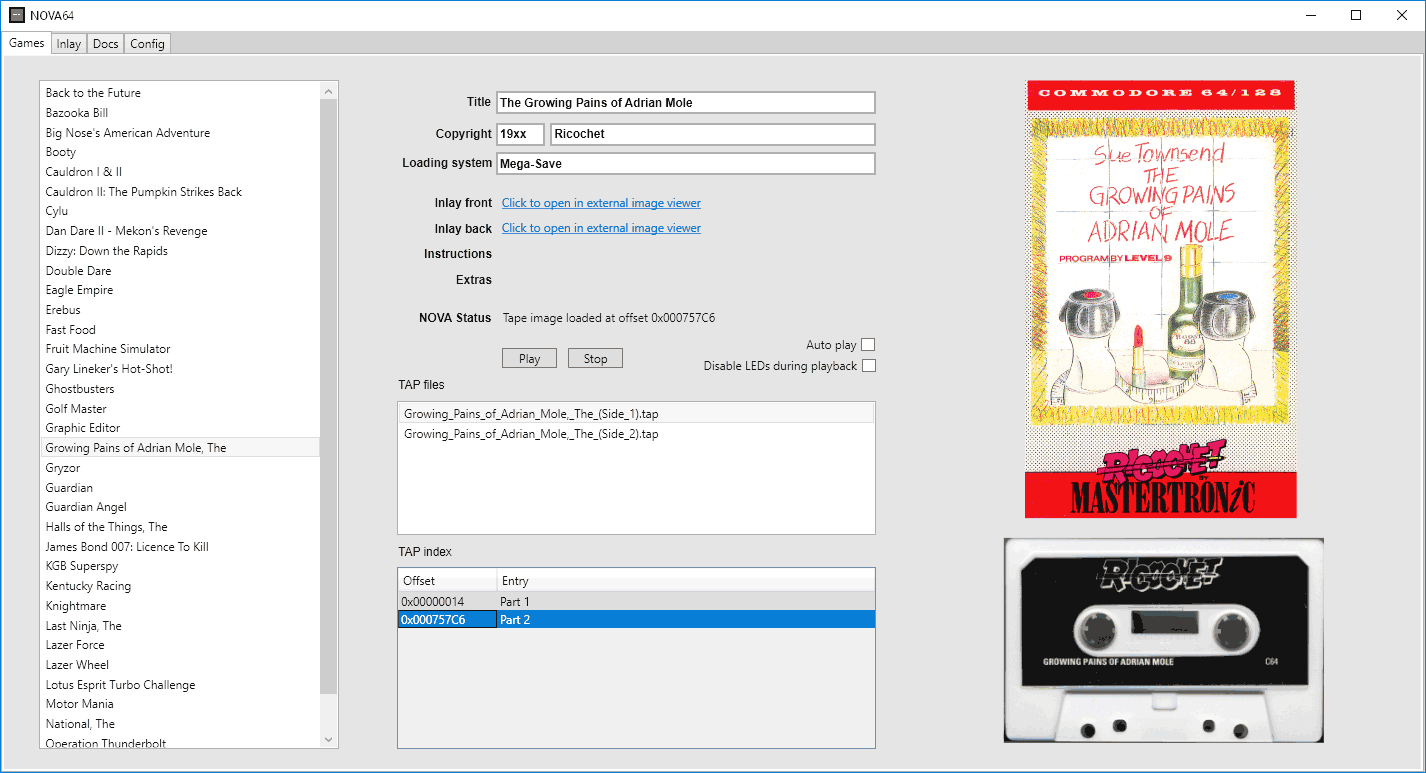Click the NOVA64 app icon in title bar
This screenshot has width=1426, height=773.
pyautogui.click(x=17, y=15)
